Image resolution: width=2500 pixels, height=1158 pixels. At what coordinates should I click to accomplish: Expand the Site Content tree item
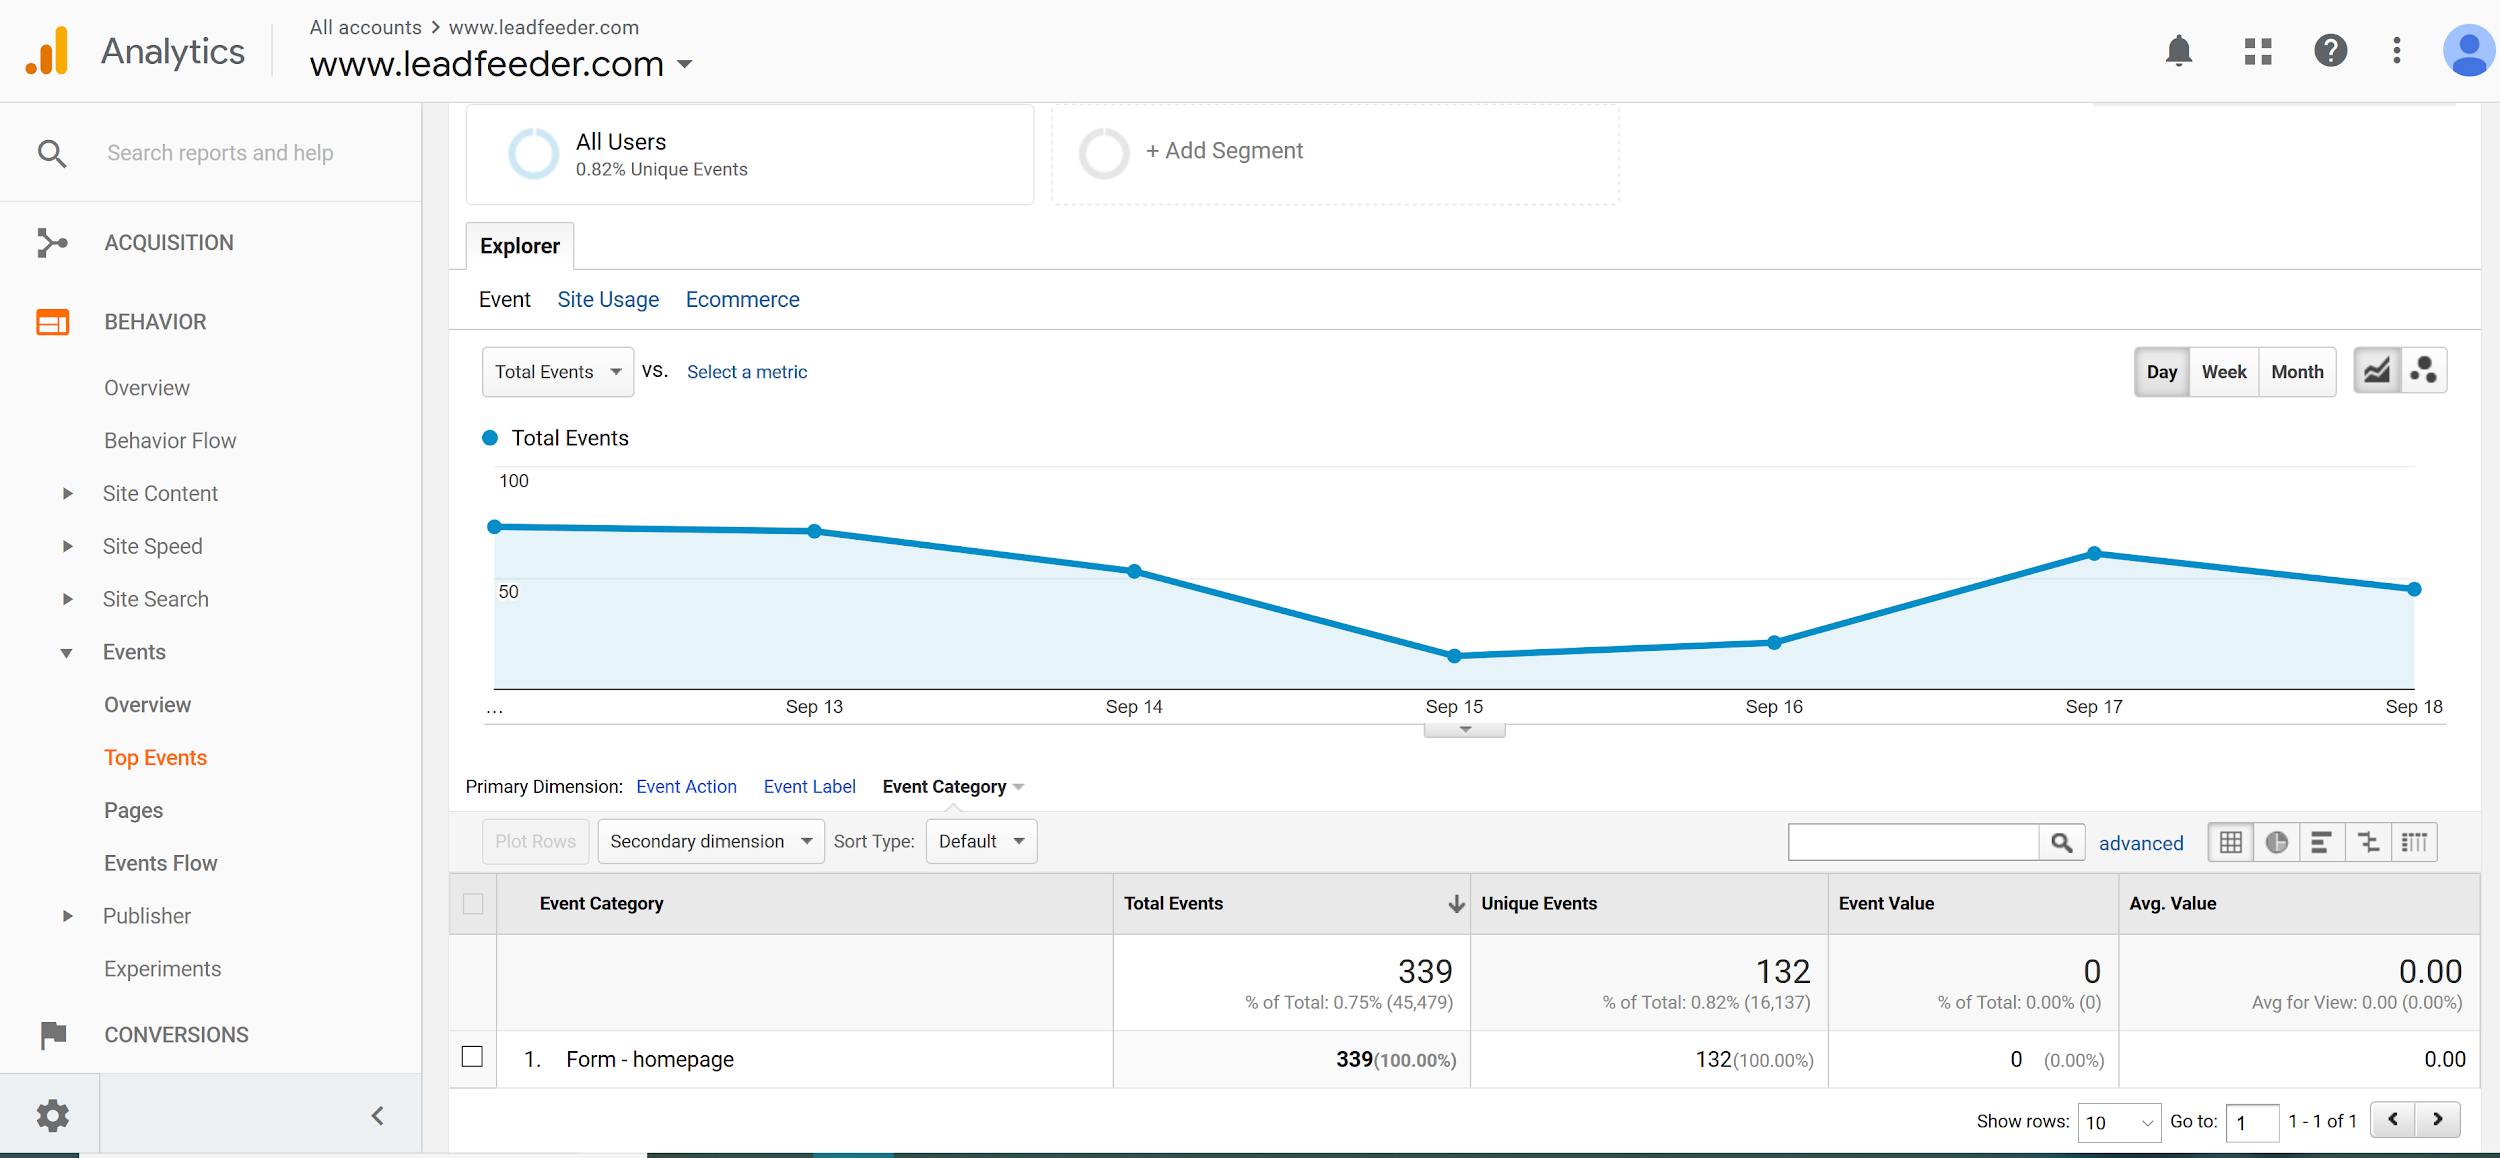pos(67,493)
